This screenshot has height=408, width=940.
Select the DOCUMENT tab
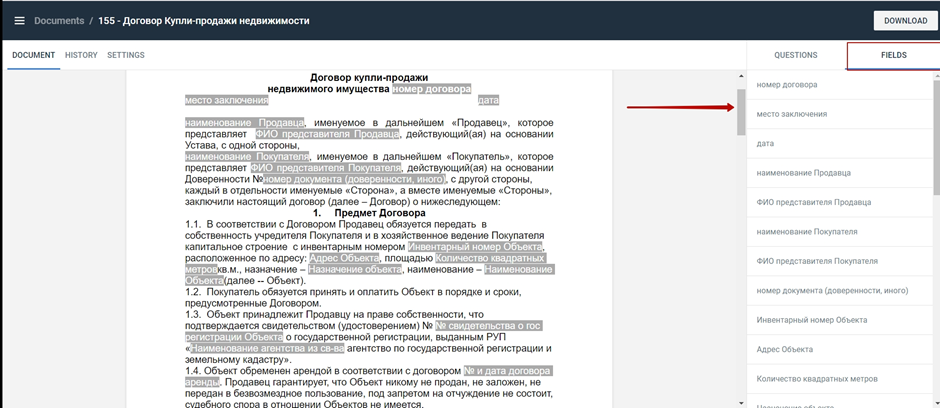(x=33, y=55)
